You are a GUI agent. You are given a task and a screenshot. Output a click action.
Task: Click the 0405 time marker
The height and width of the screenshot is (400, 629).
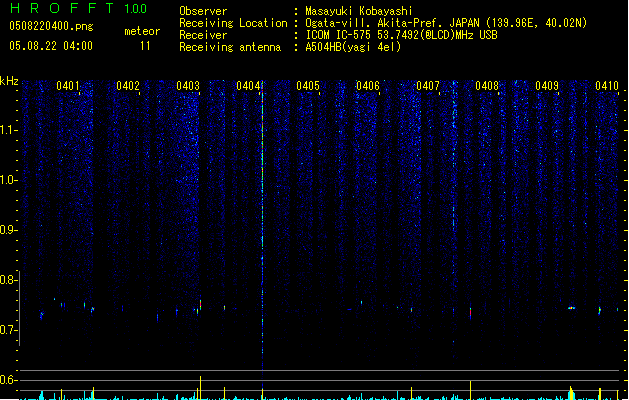[x=308, y=86]
